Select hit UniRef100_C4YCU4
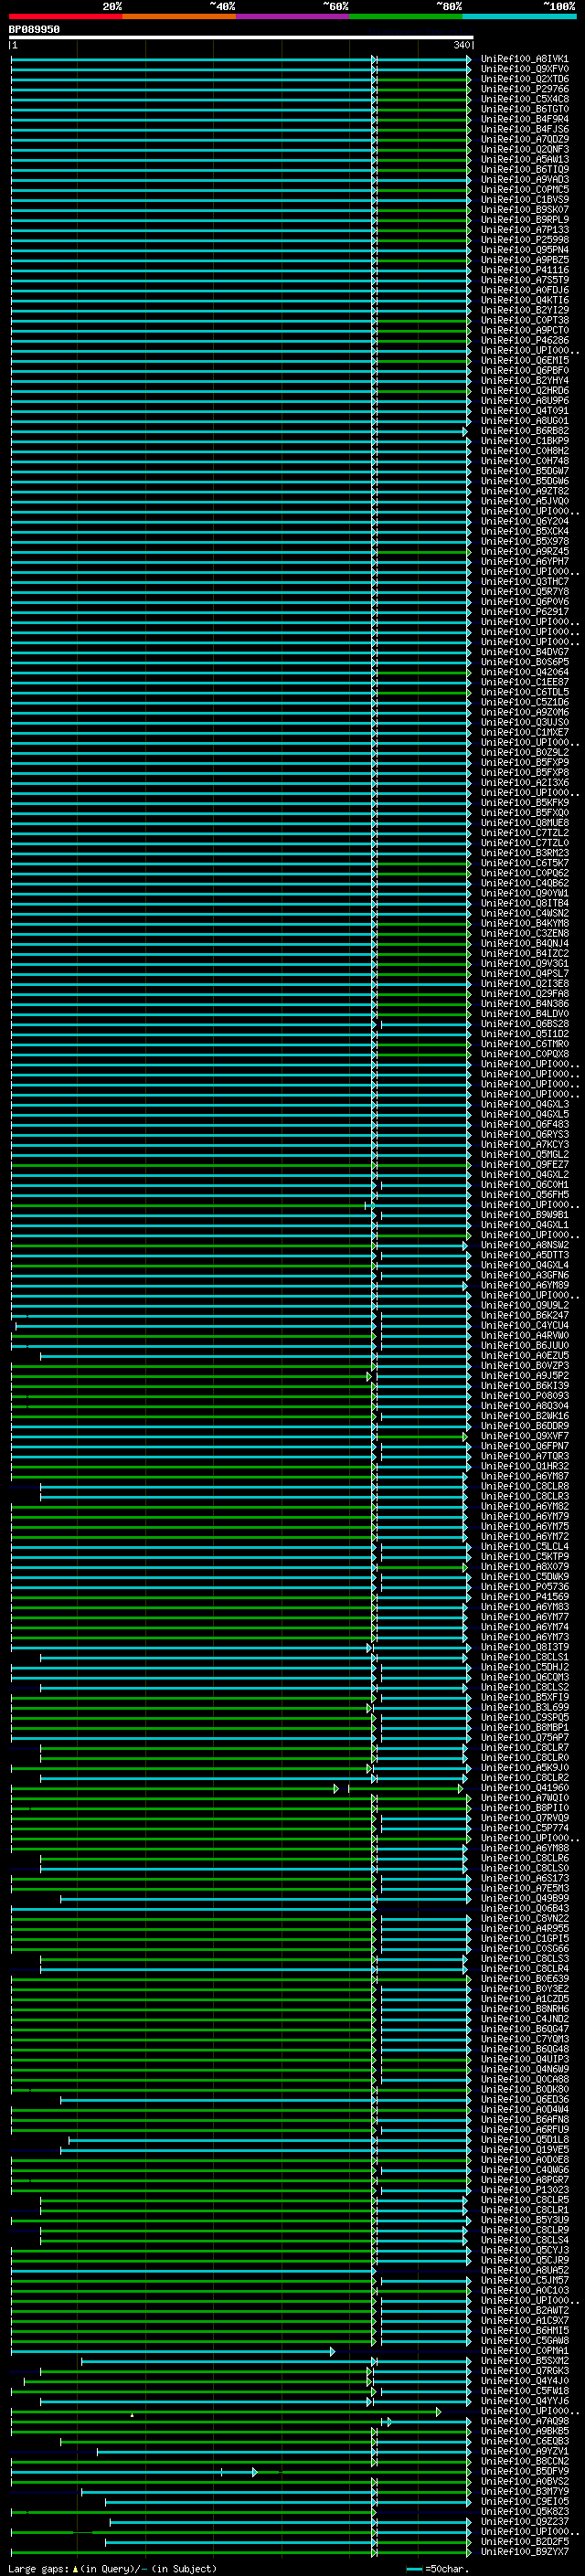Screen dimensions: 585x2576 [x=525, y=1325]
